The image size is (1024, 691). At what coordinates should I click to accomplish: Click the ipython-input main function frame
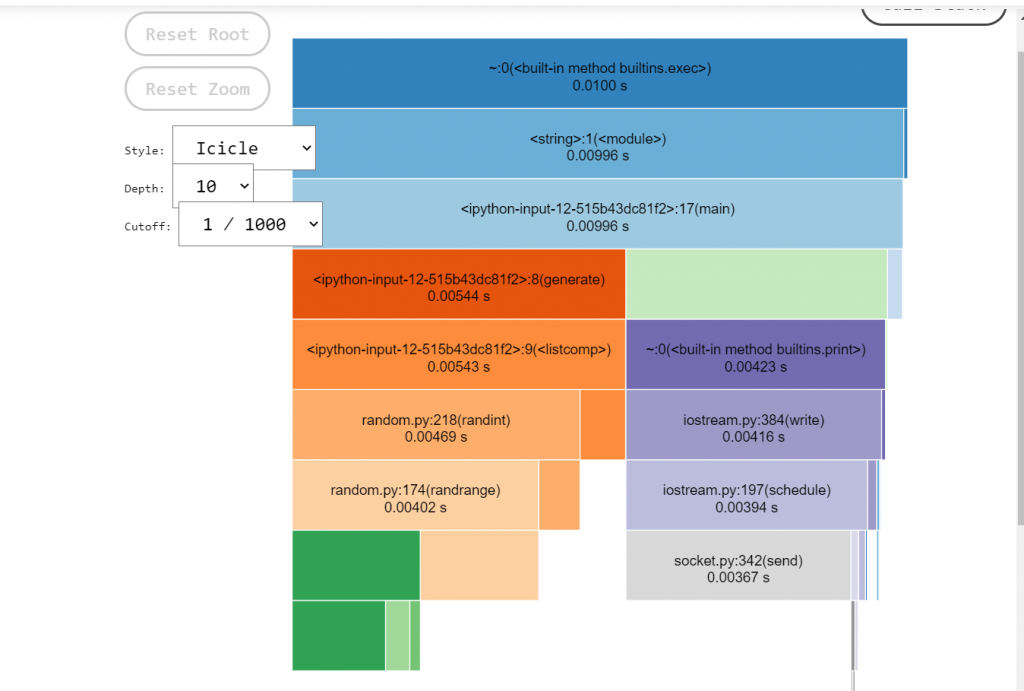598,217
